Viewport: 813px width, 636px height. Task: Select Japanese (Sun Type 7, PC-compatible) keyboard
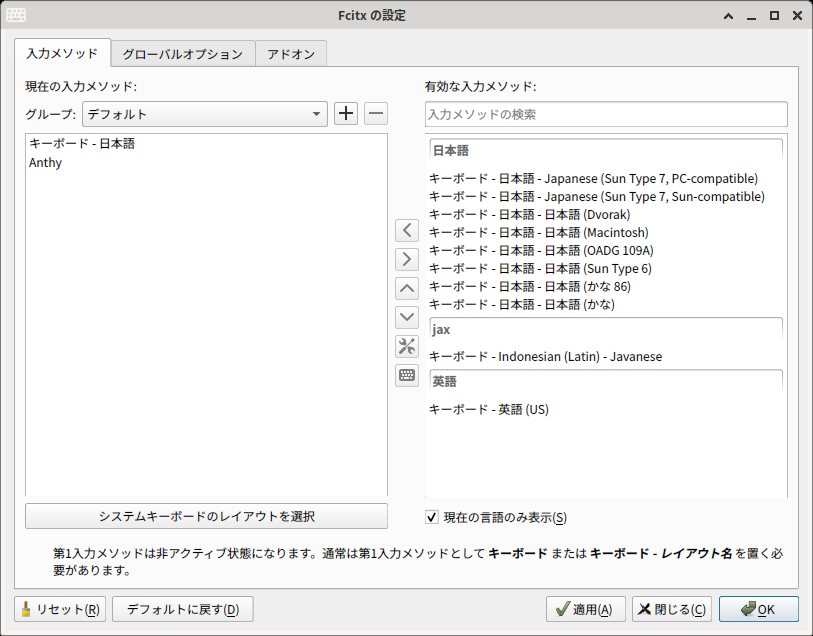[606, 178]
